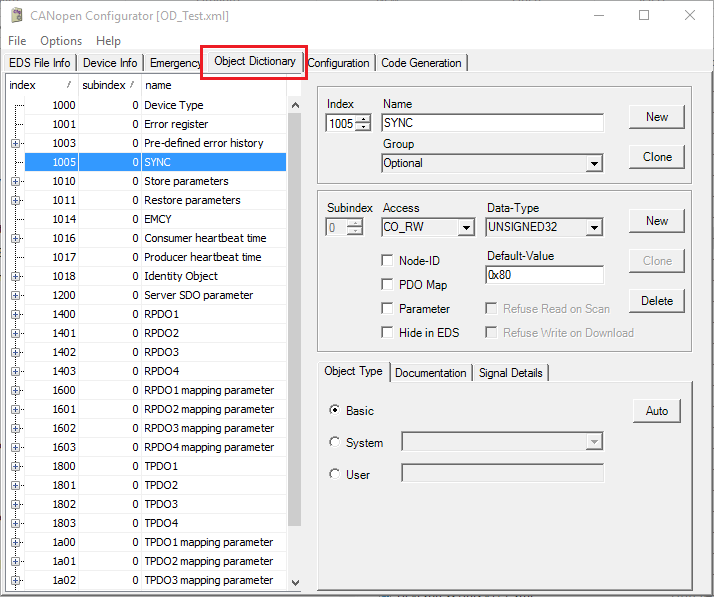Click the object list vertical scrollbar thumb
Image resolution: width=714 pixels, height=597 pixels.
(295, 319)
